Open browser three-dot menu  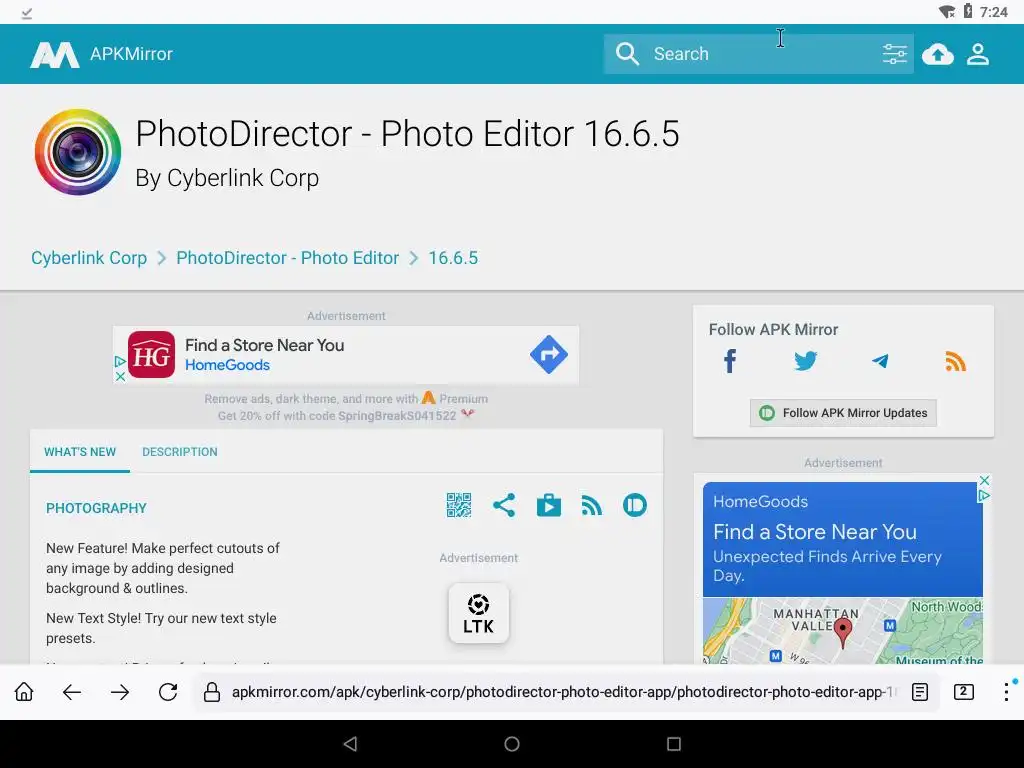[1006, 692]
